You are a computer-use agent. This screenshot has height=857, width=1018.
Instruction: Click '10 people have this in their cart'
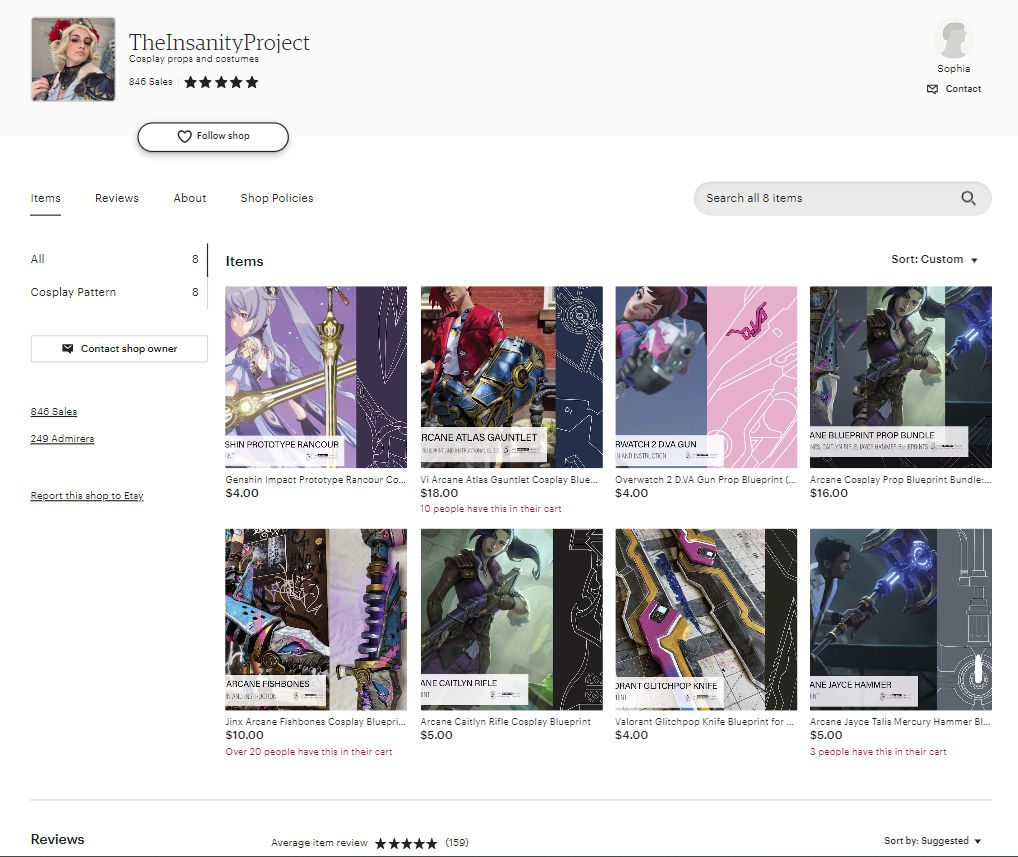tap(491, 509)
